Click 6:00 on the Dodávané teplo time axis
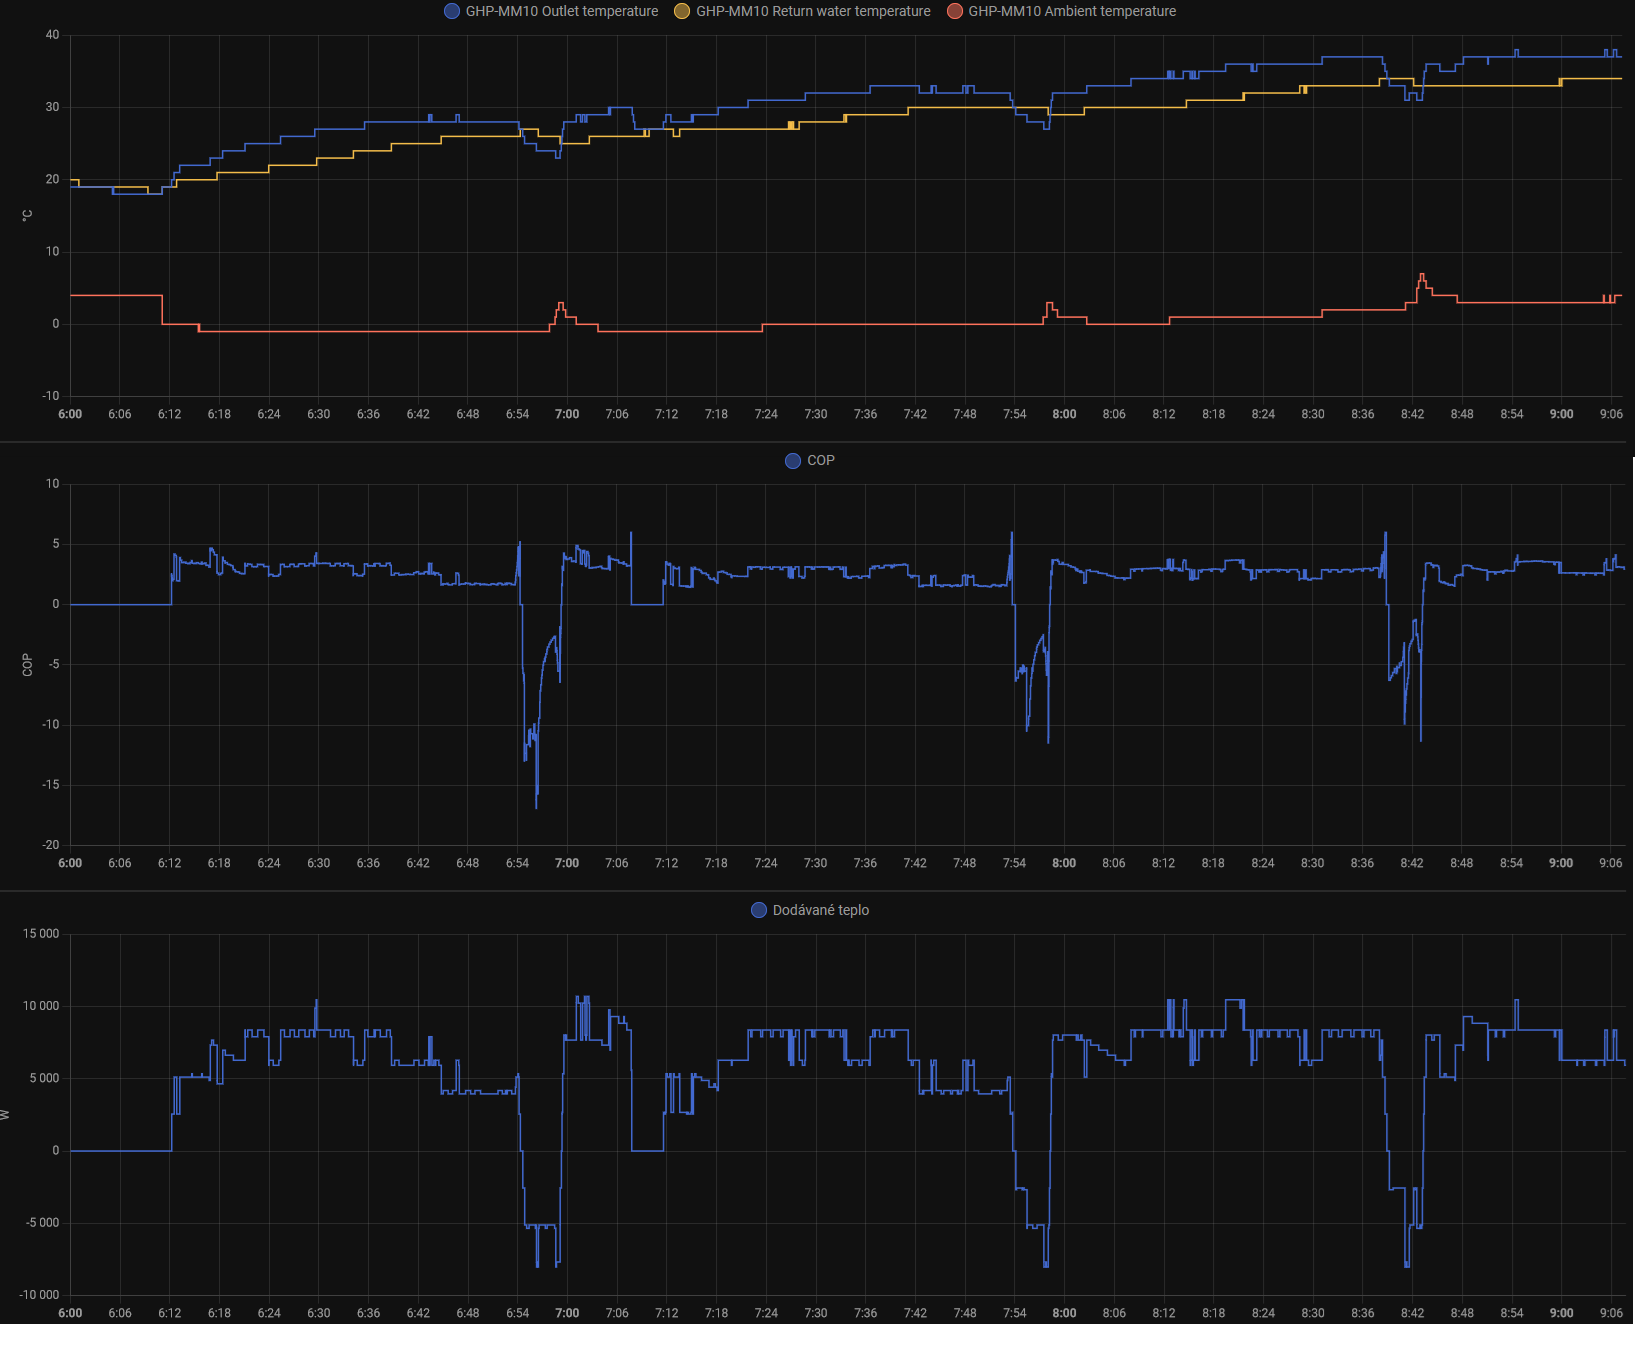This screenshot has width=1639, height=1356. [70, 1313]
